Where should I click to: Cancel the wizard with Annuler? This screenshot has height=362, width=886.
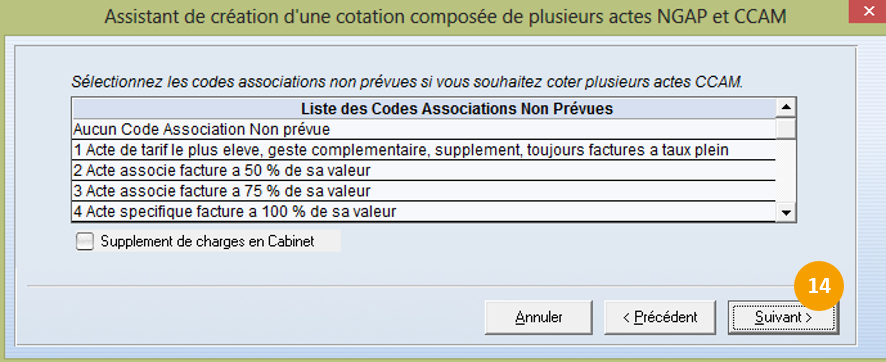(x=538, y=317)
